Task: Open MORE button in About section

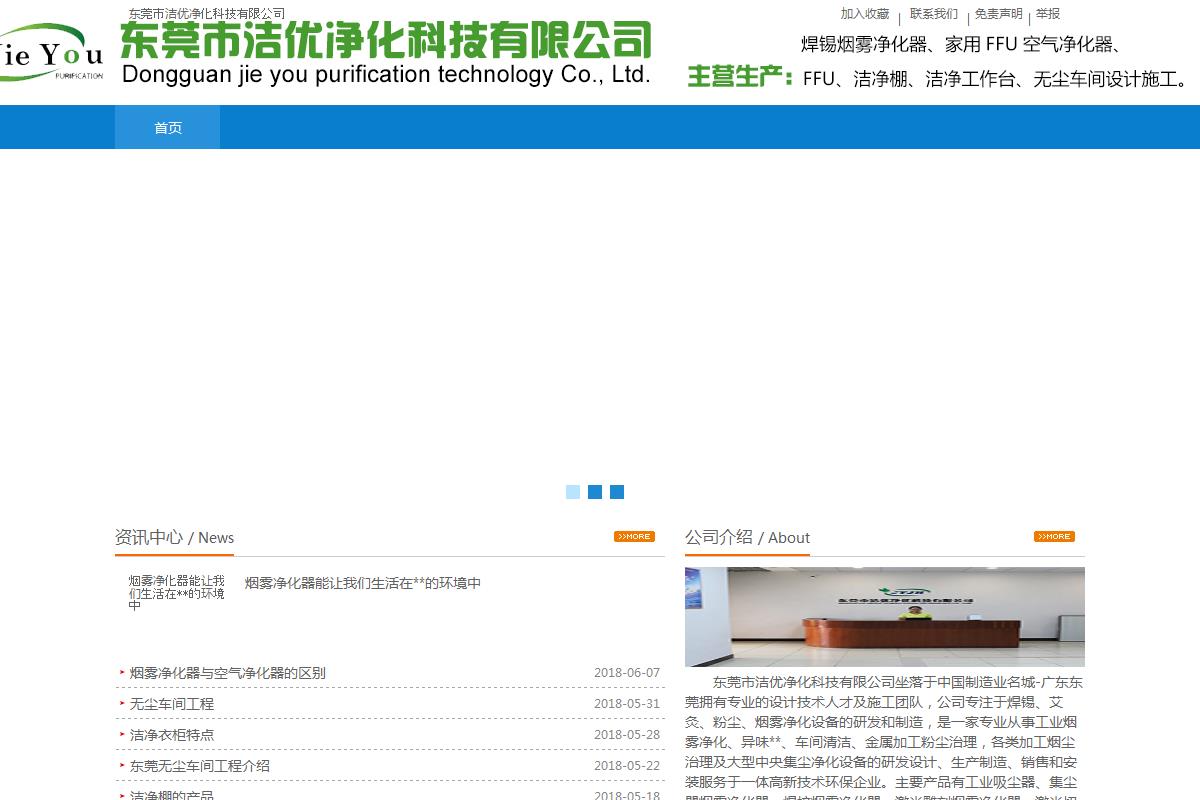Action: pos(1054,537)
